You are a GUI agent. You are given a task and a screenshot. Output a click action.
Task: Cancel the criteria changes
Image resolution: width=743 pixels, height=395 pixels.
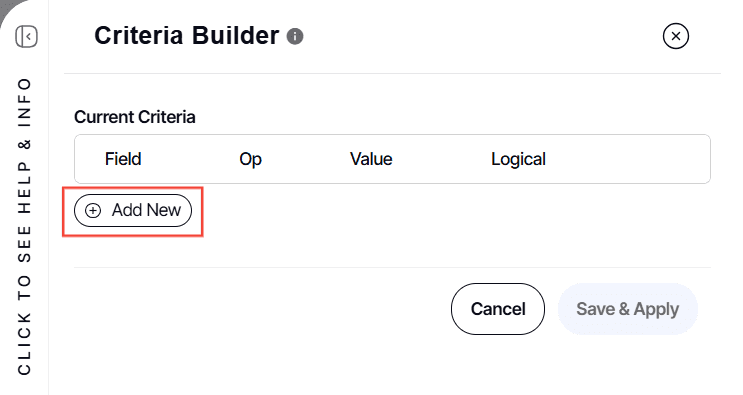tap(498, 309)
